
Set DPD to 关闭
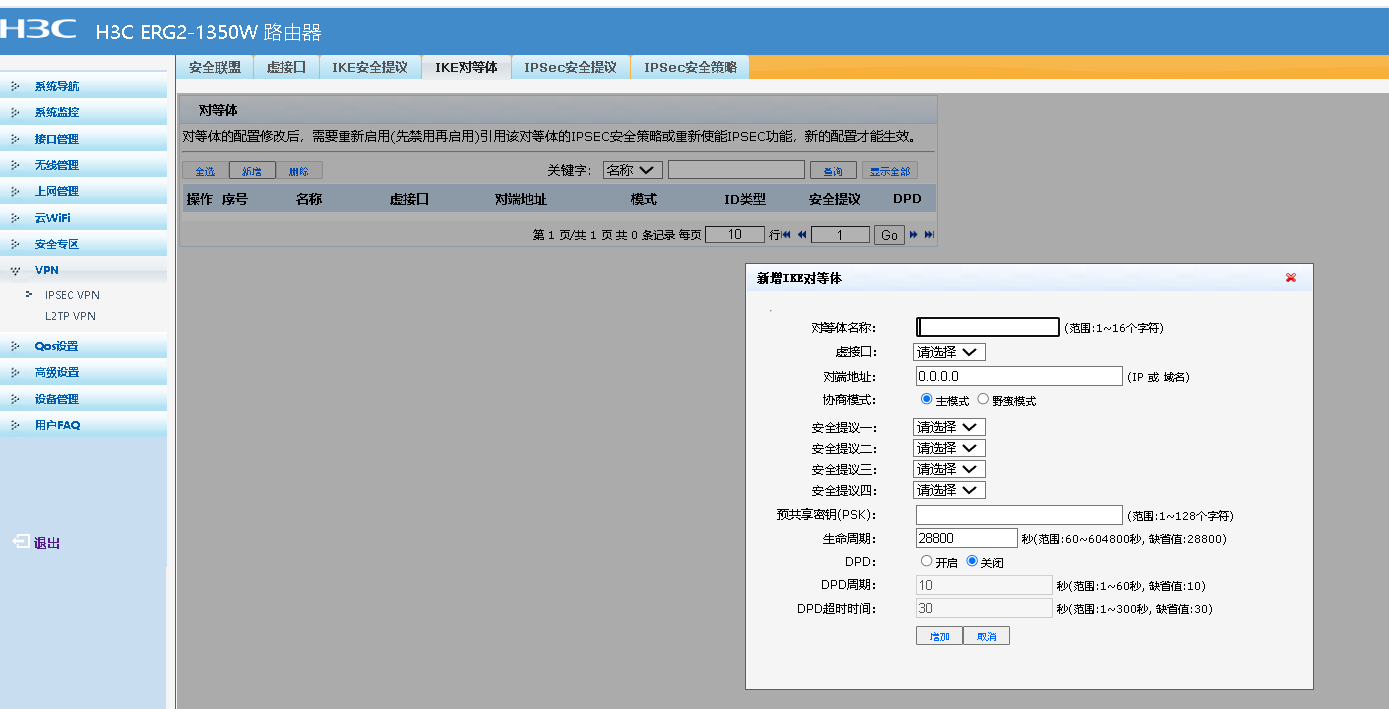pos(972,561)
